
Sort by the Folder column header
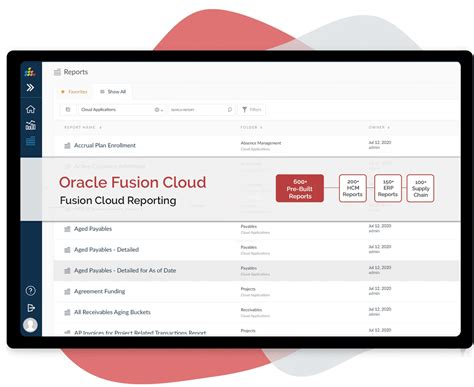[x=252, y=127]
